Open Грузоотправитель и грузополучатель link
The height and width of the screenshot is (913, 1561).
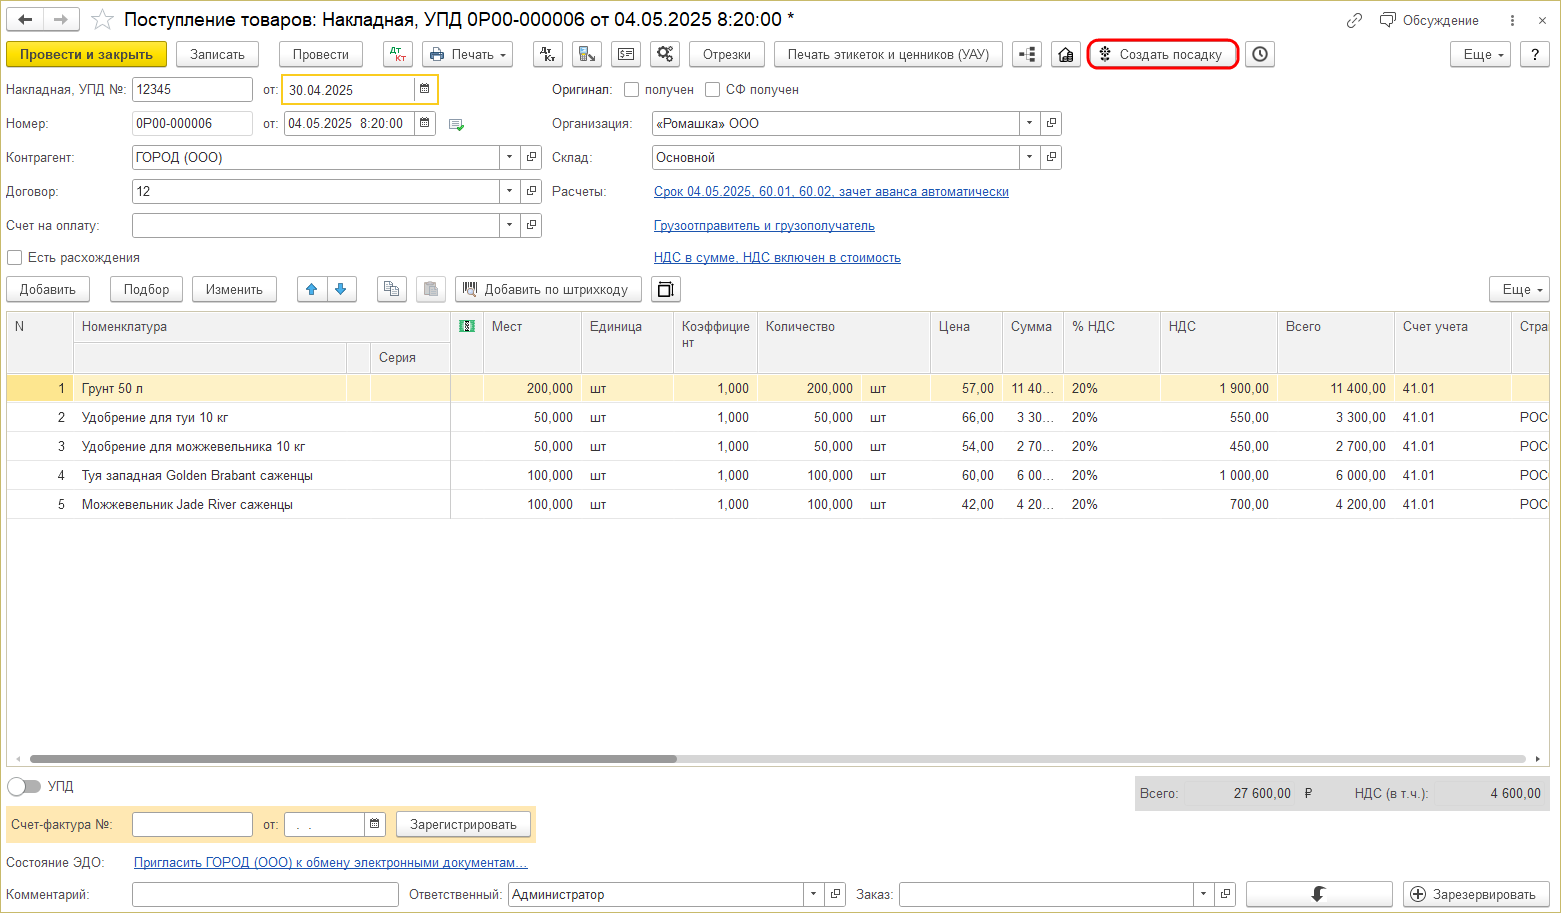[x=764, y=226]
